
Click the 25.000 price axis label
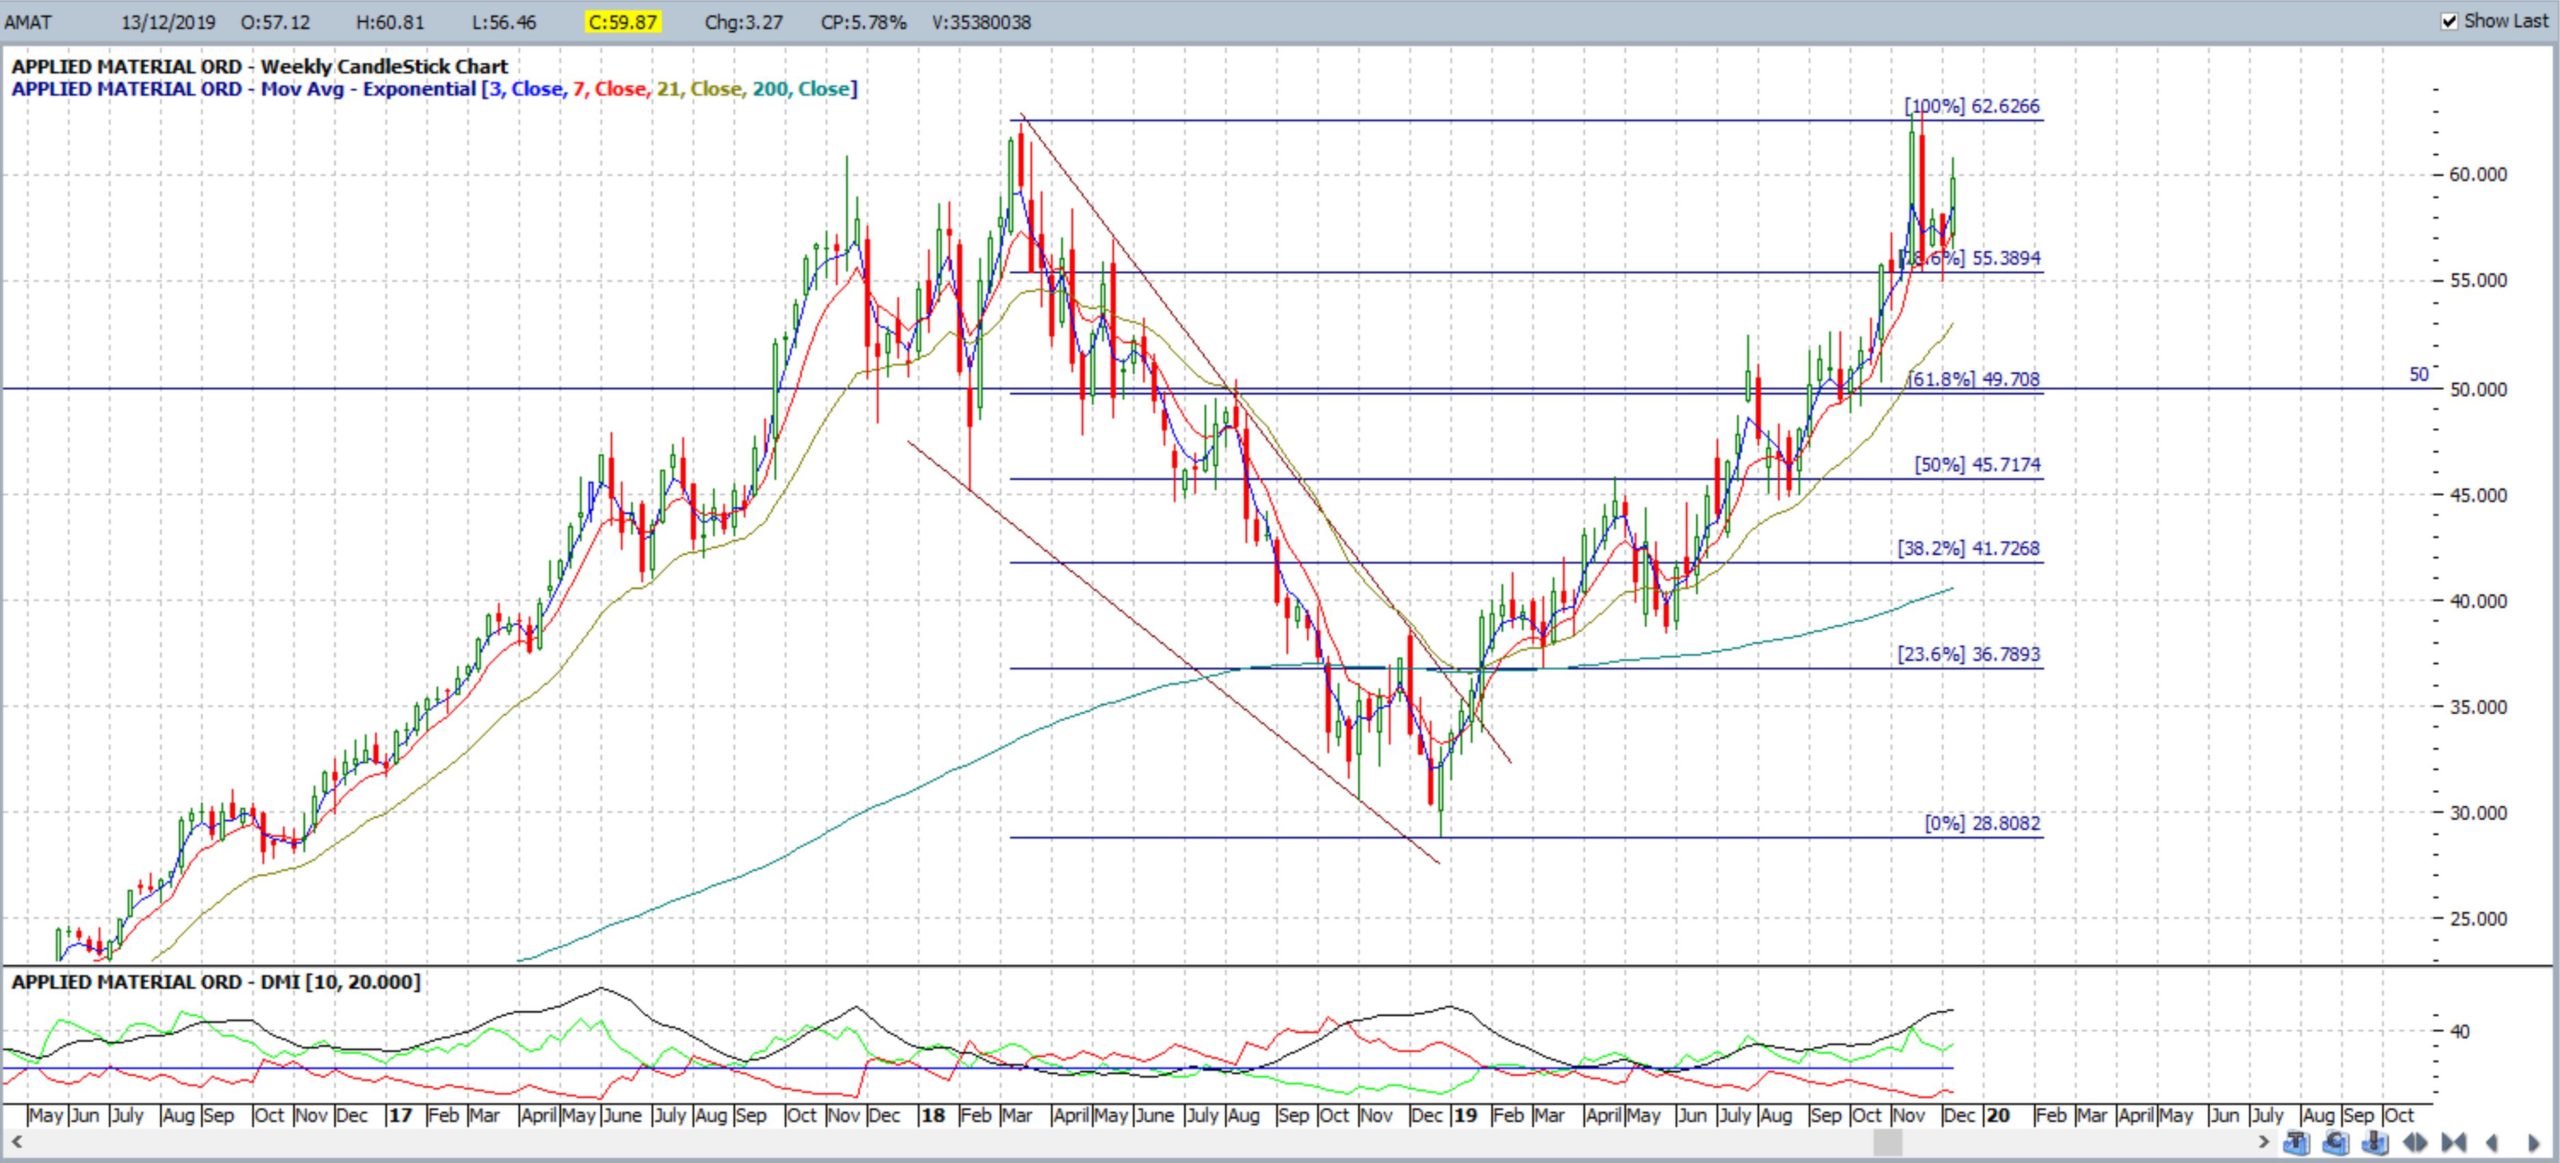pyautogui.click(x=2479, y=920)
